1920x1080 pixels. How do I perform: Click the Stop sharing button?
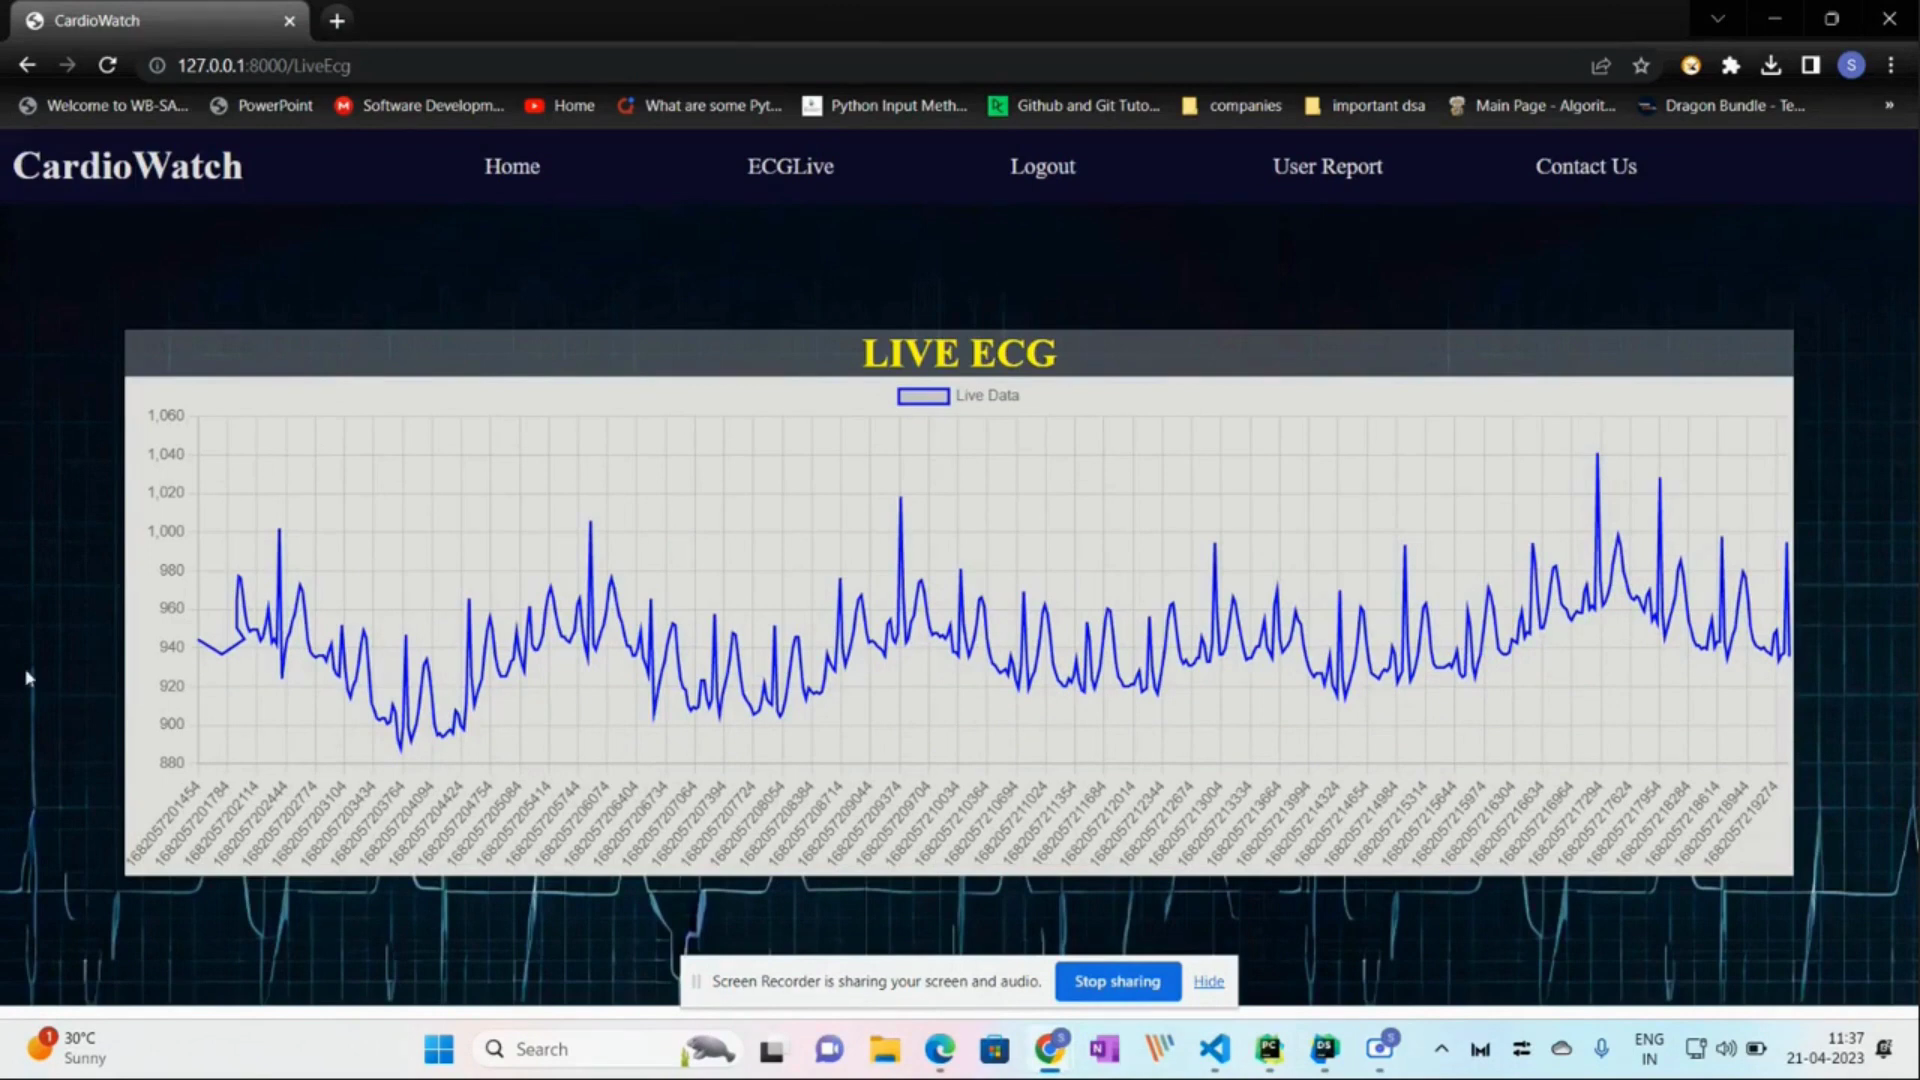tap(1117, 981)
